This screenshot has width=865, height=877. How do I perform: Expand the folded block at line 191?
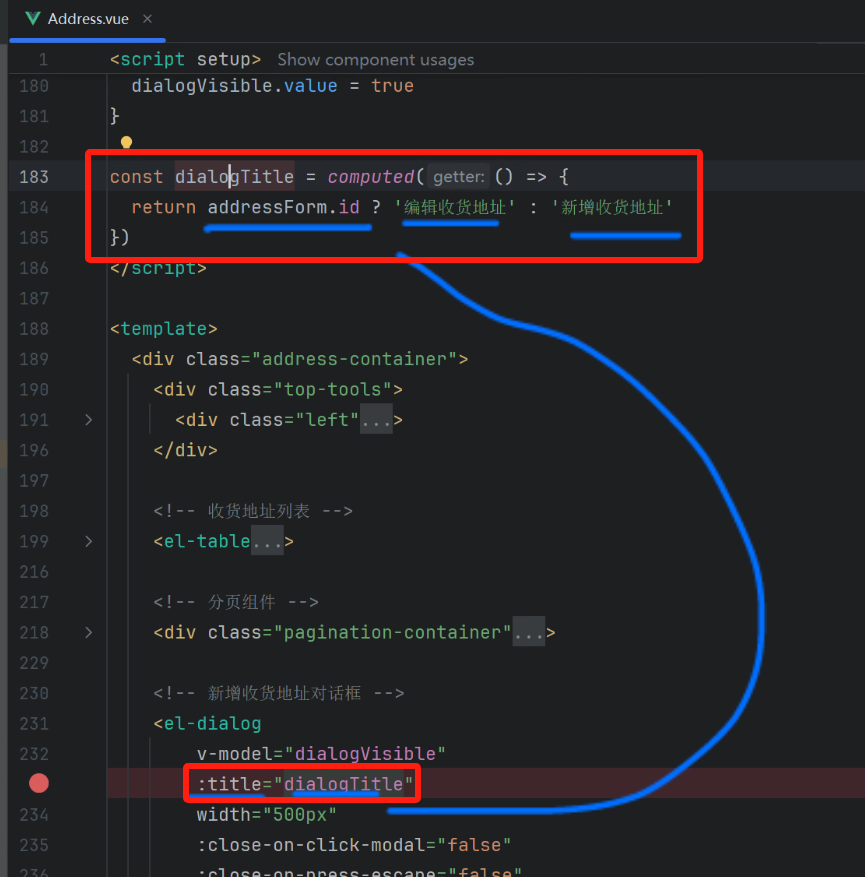click(88, 420)
